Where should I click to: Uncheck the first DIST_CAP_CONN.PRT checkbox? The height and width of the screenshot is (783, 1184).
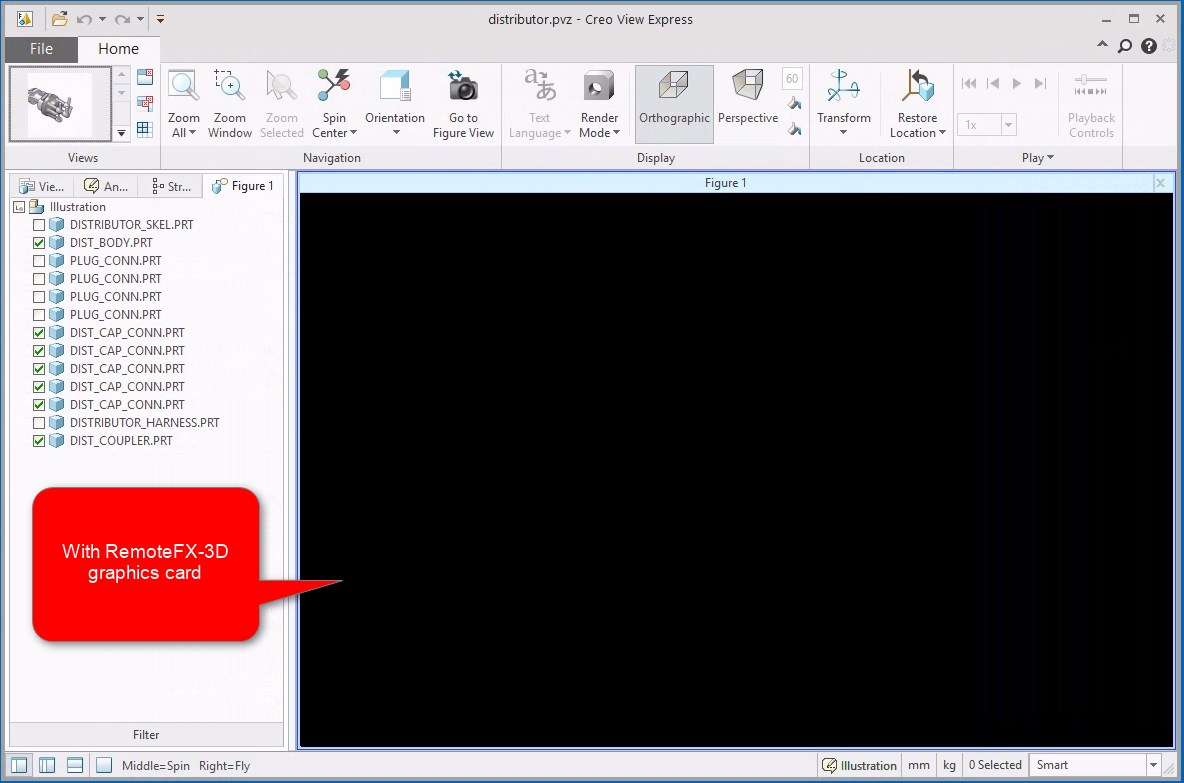(x=39, y=333)
